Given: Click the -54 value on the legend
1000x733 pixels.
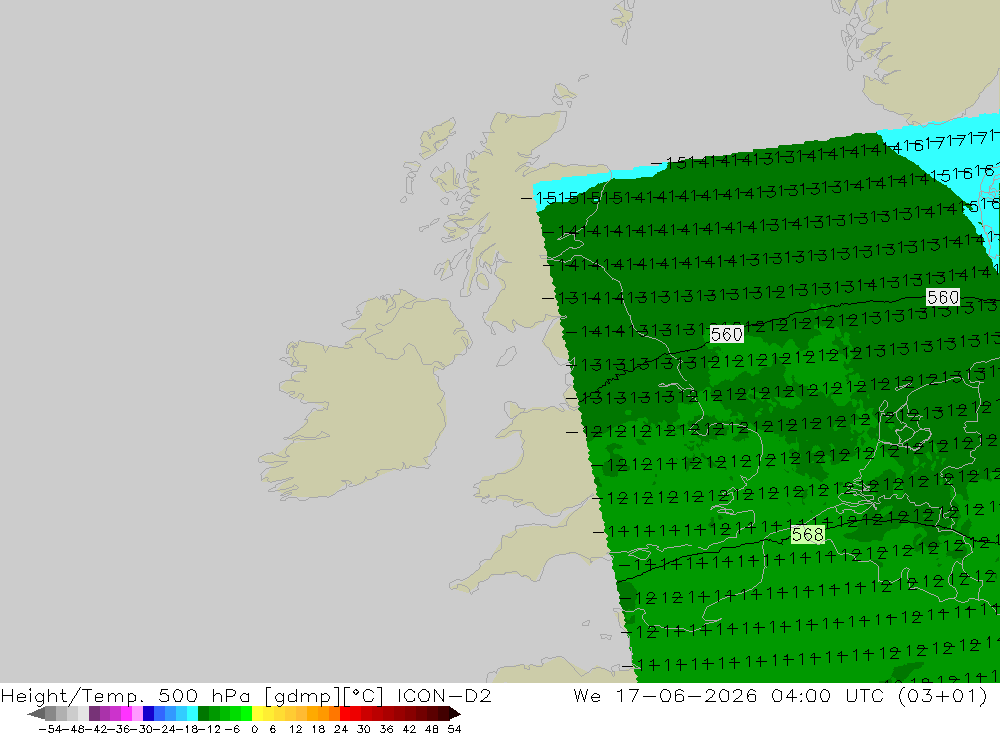Looking at the screenshot, I should point(50,729).
